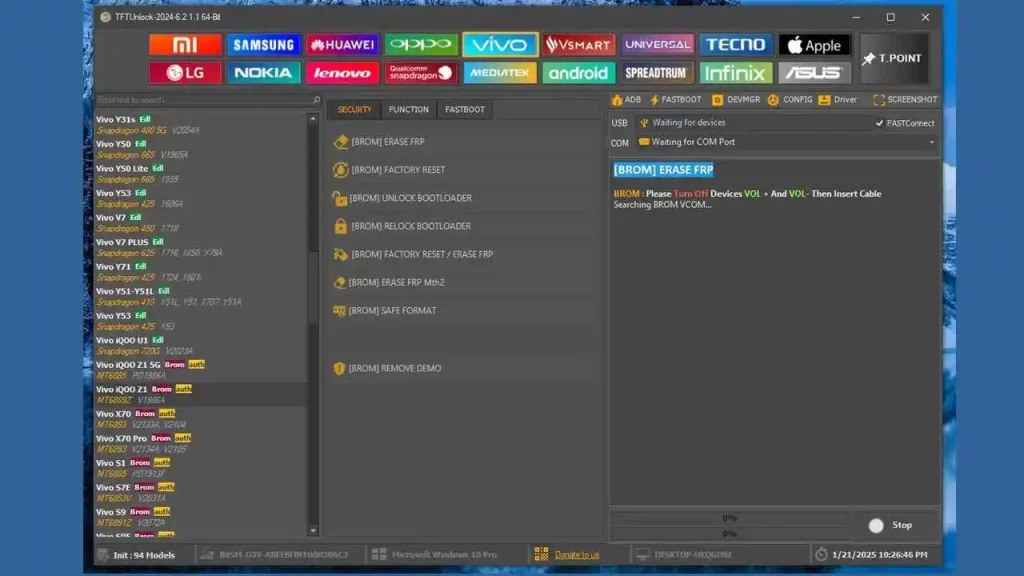Screen dimensions: 1024x576
Task: Switch to the SECURITY tab
Action: pos(355,110)
